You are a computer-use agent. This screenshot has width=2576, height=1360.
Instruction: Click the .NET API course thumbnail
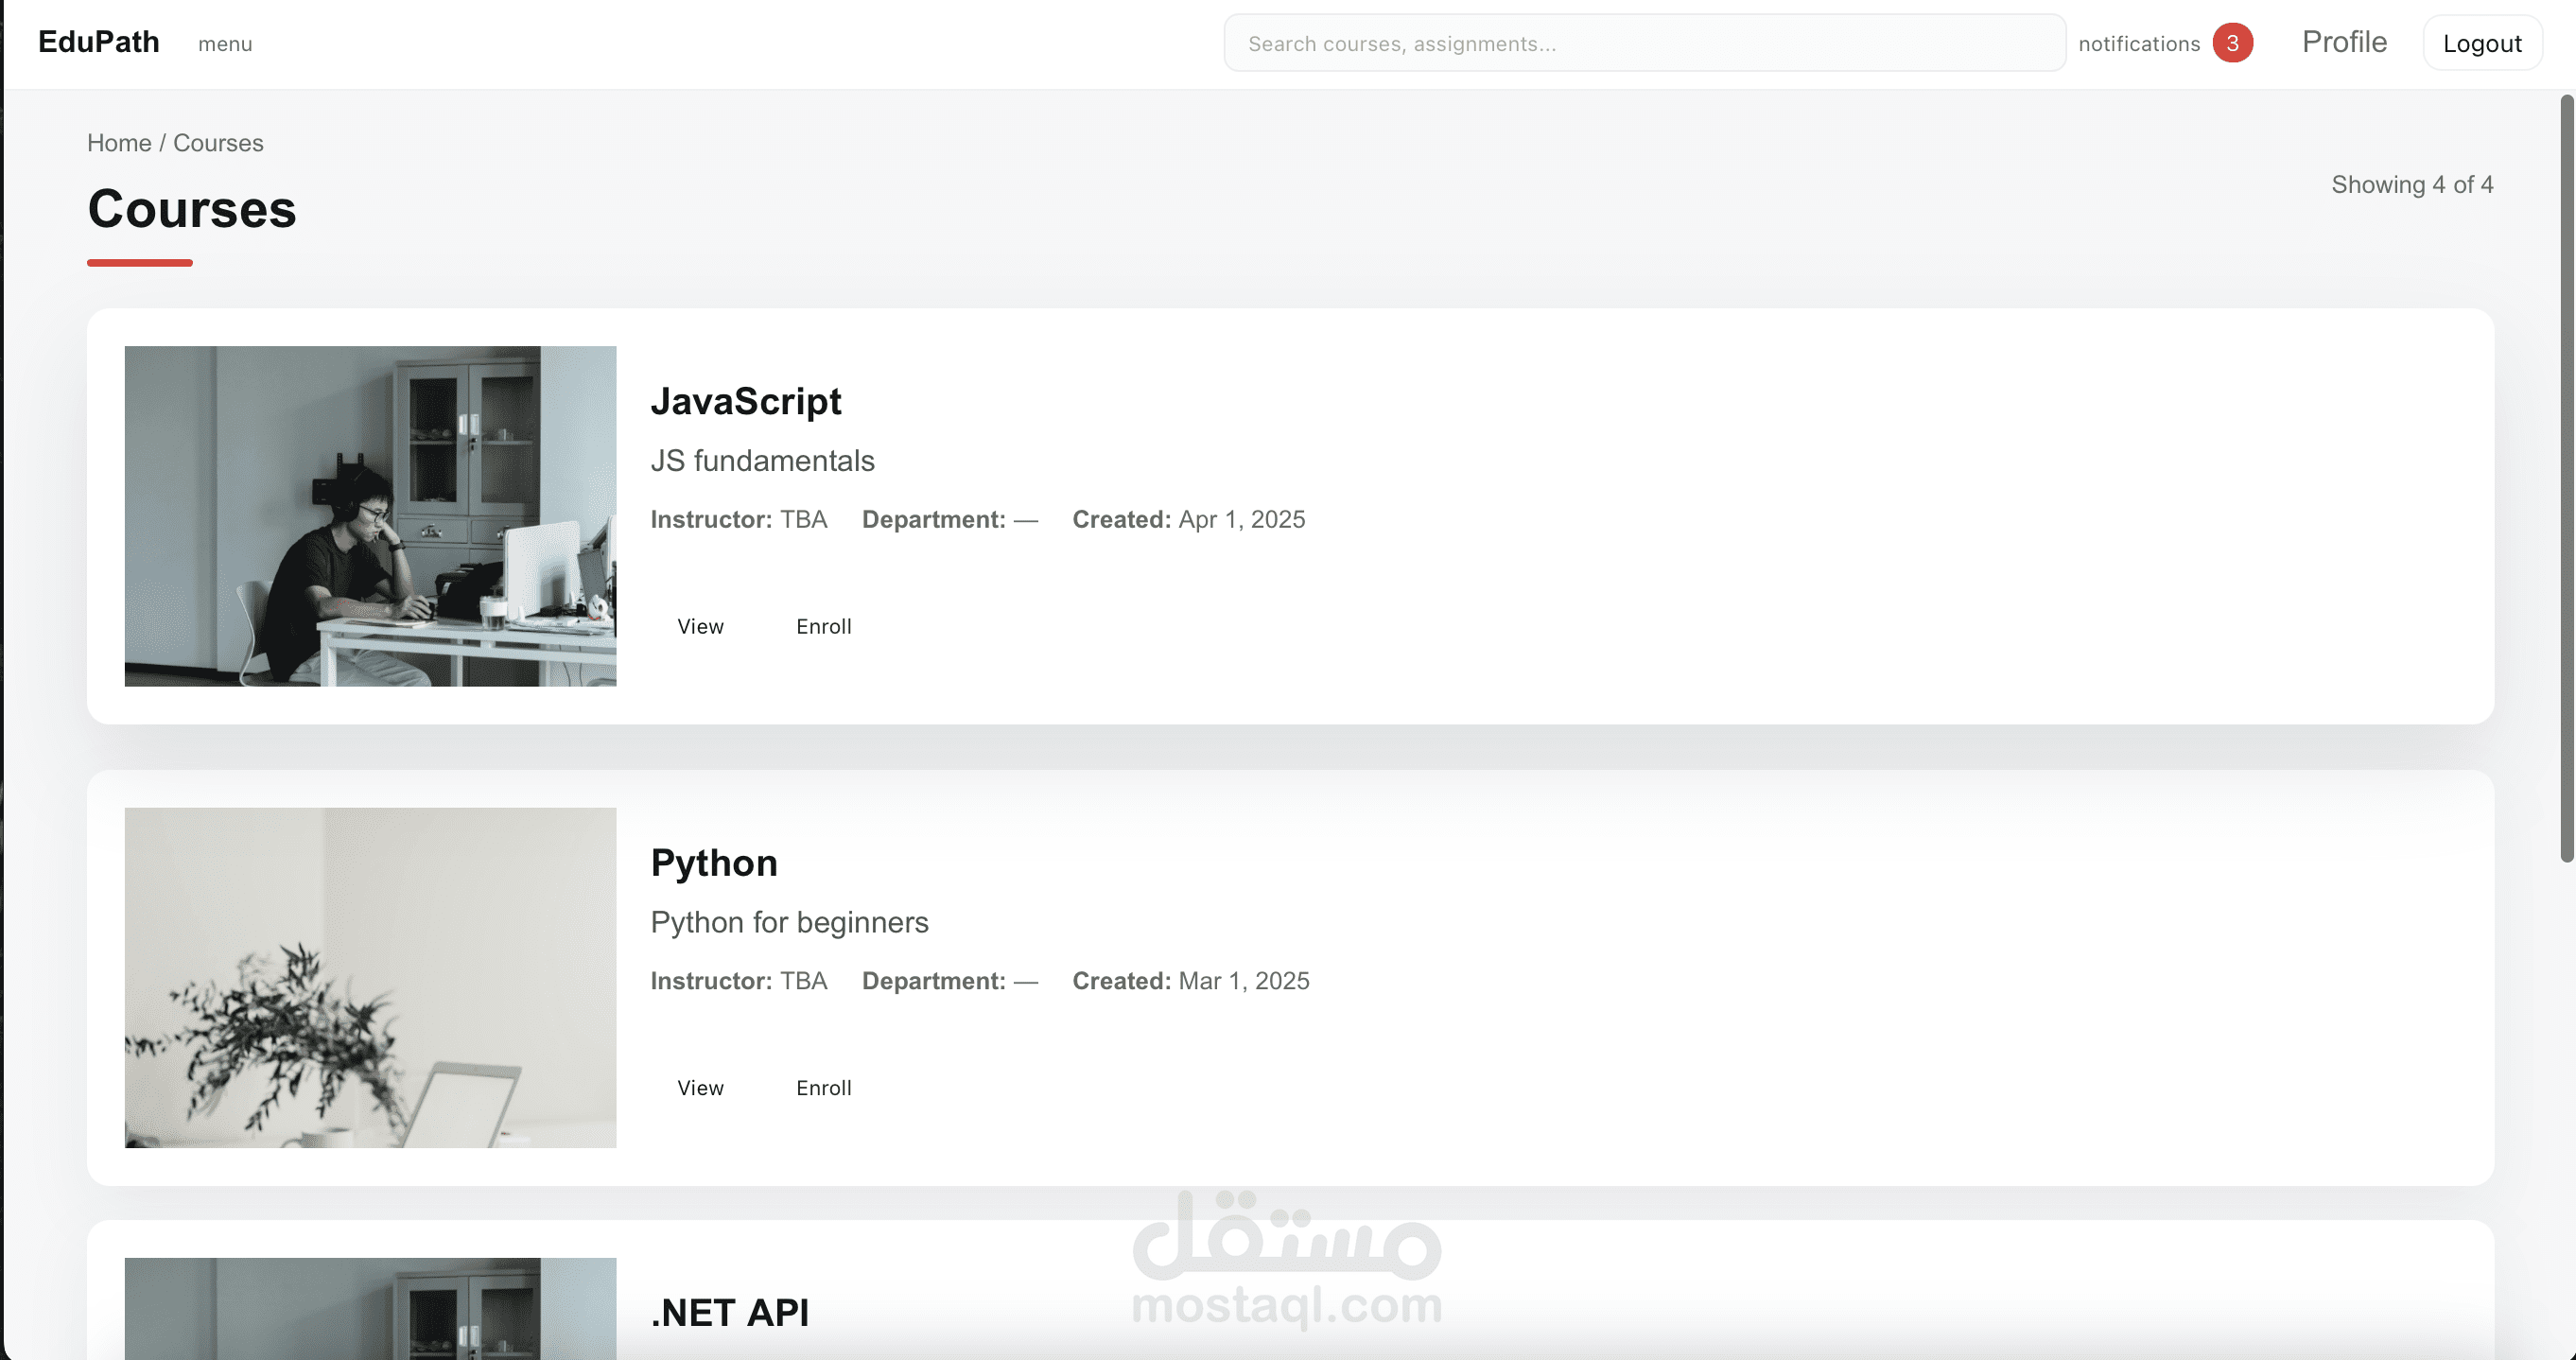pyautogui.click(x=370, y=1308)
